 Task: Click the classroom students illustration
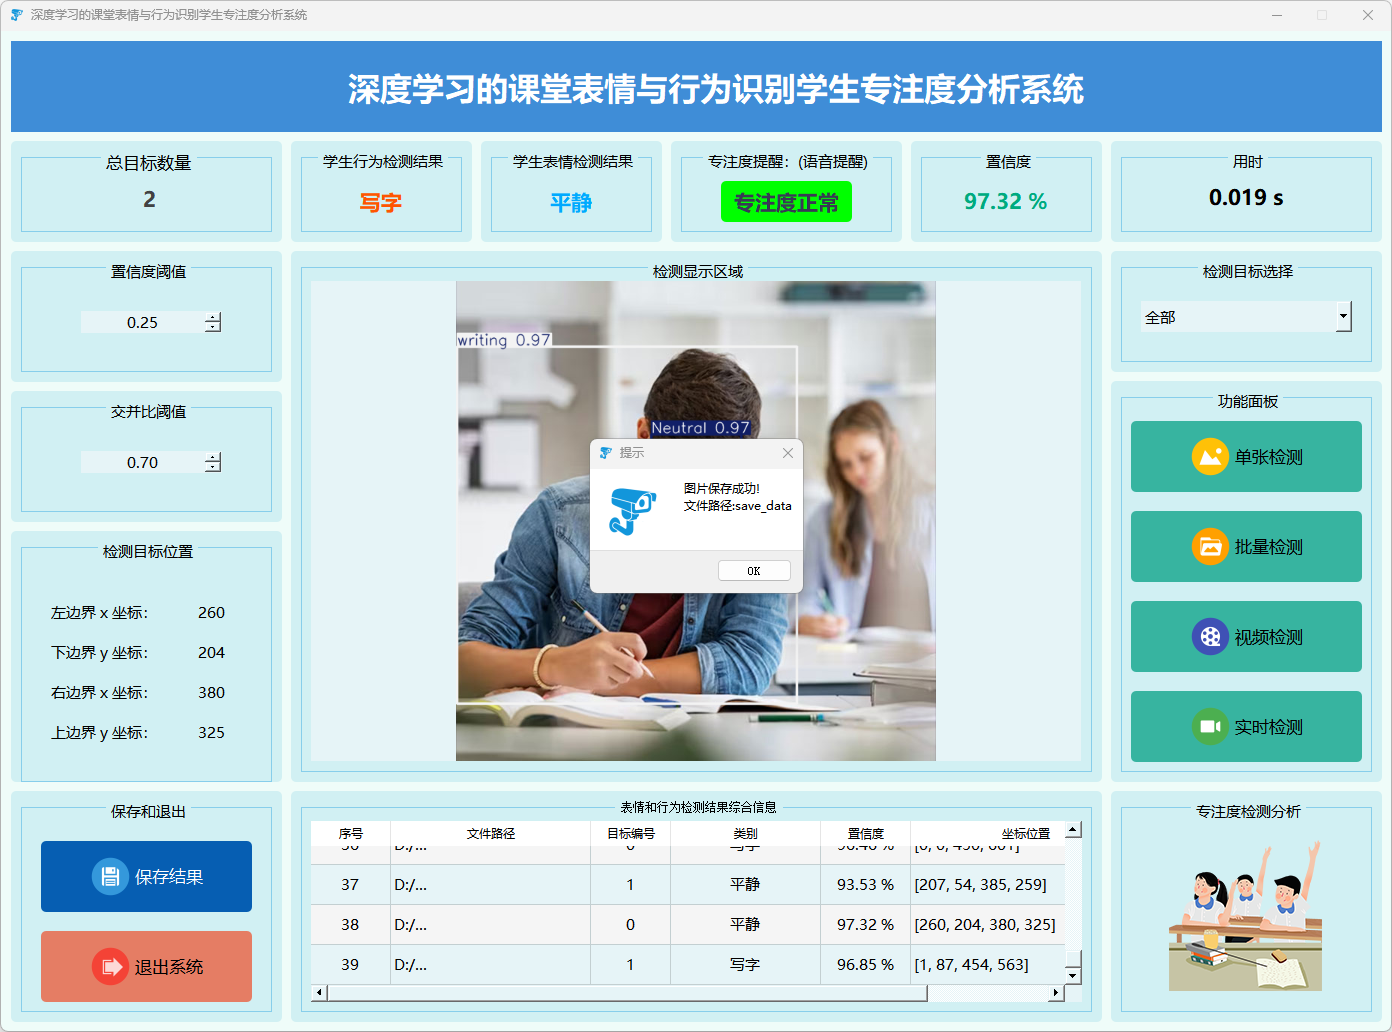click(x=1245, y=917)
